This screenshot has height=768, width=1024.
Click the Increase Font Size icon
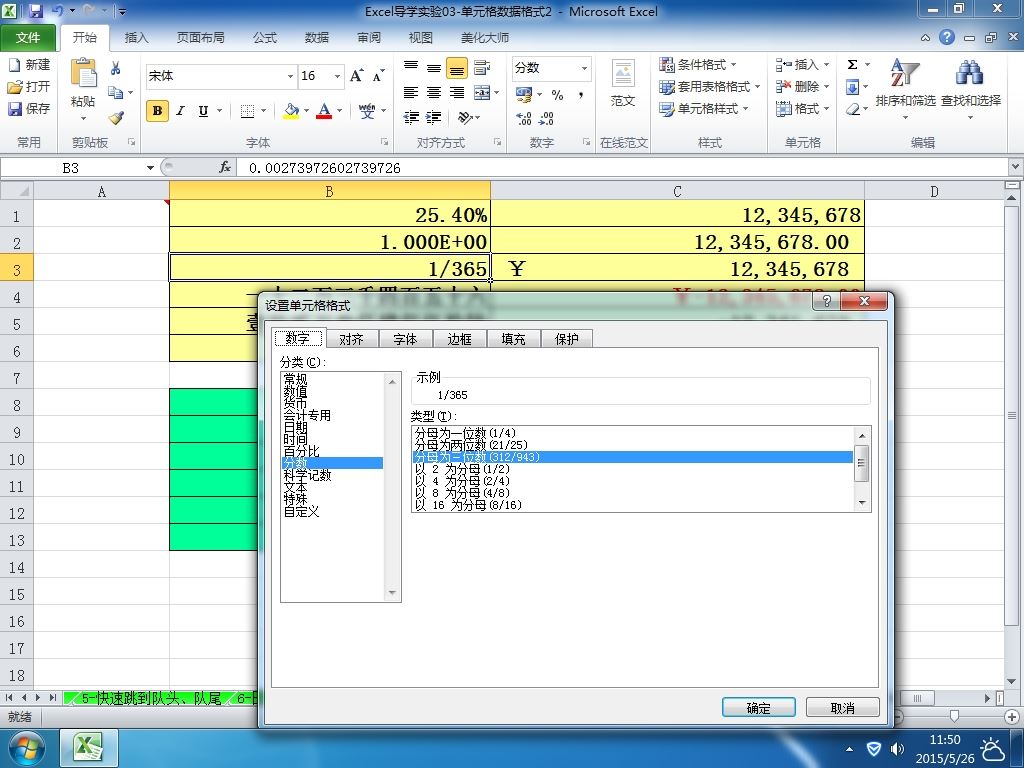point(357,76)
